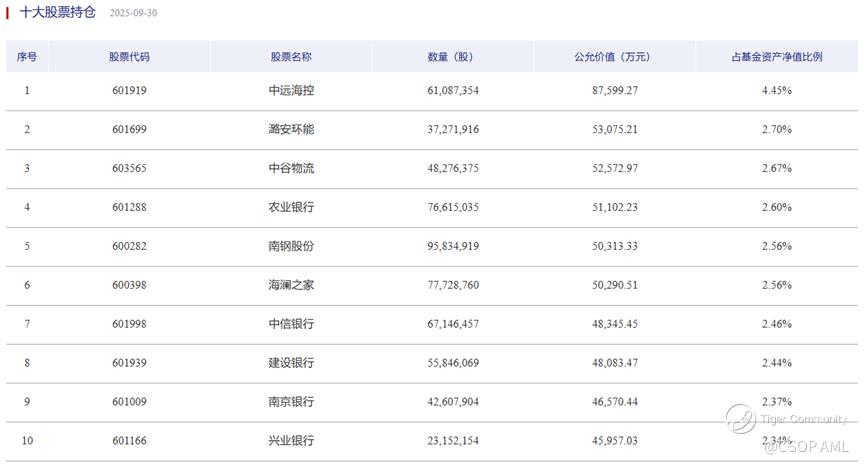
Task: Click the 占基金资产净值比例 column header
Action: 777,56
